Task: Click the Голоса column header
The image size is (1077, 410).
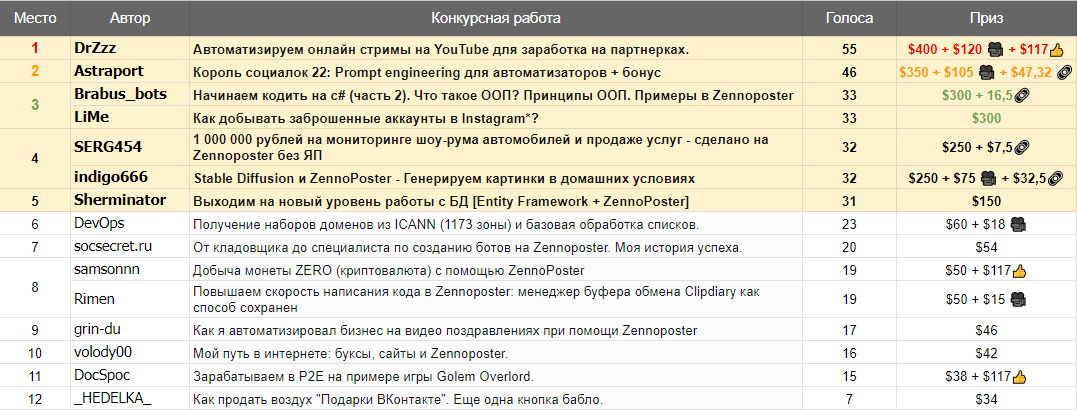Action: [x=849, y=19]
